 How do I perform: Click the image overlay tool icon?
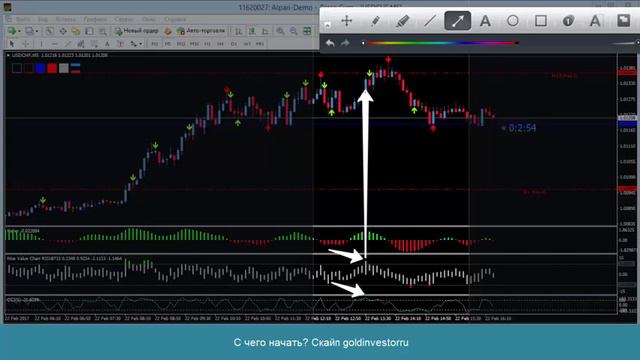pyautogui.click(x=624, y=21)
